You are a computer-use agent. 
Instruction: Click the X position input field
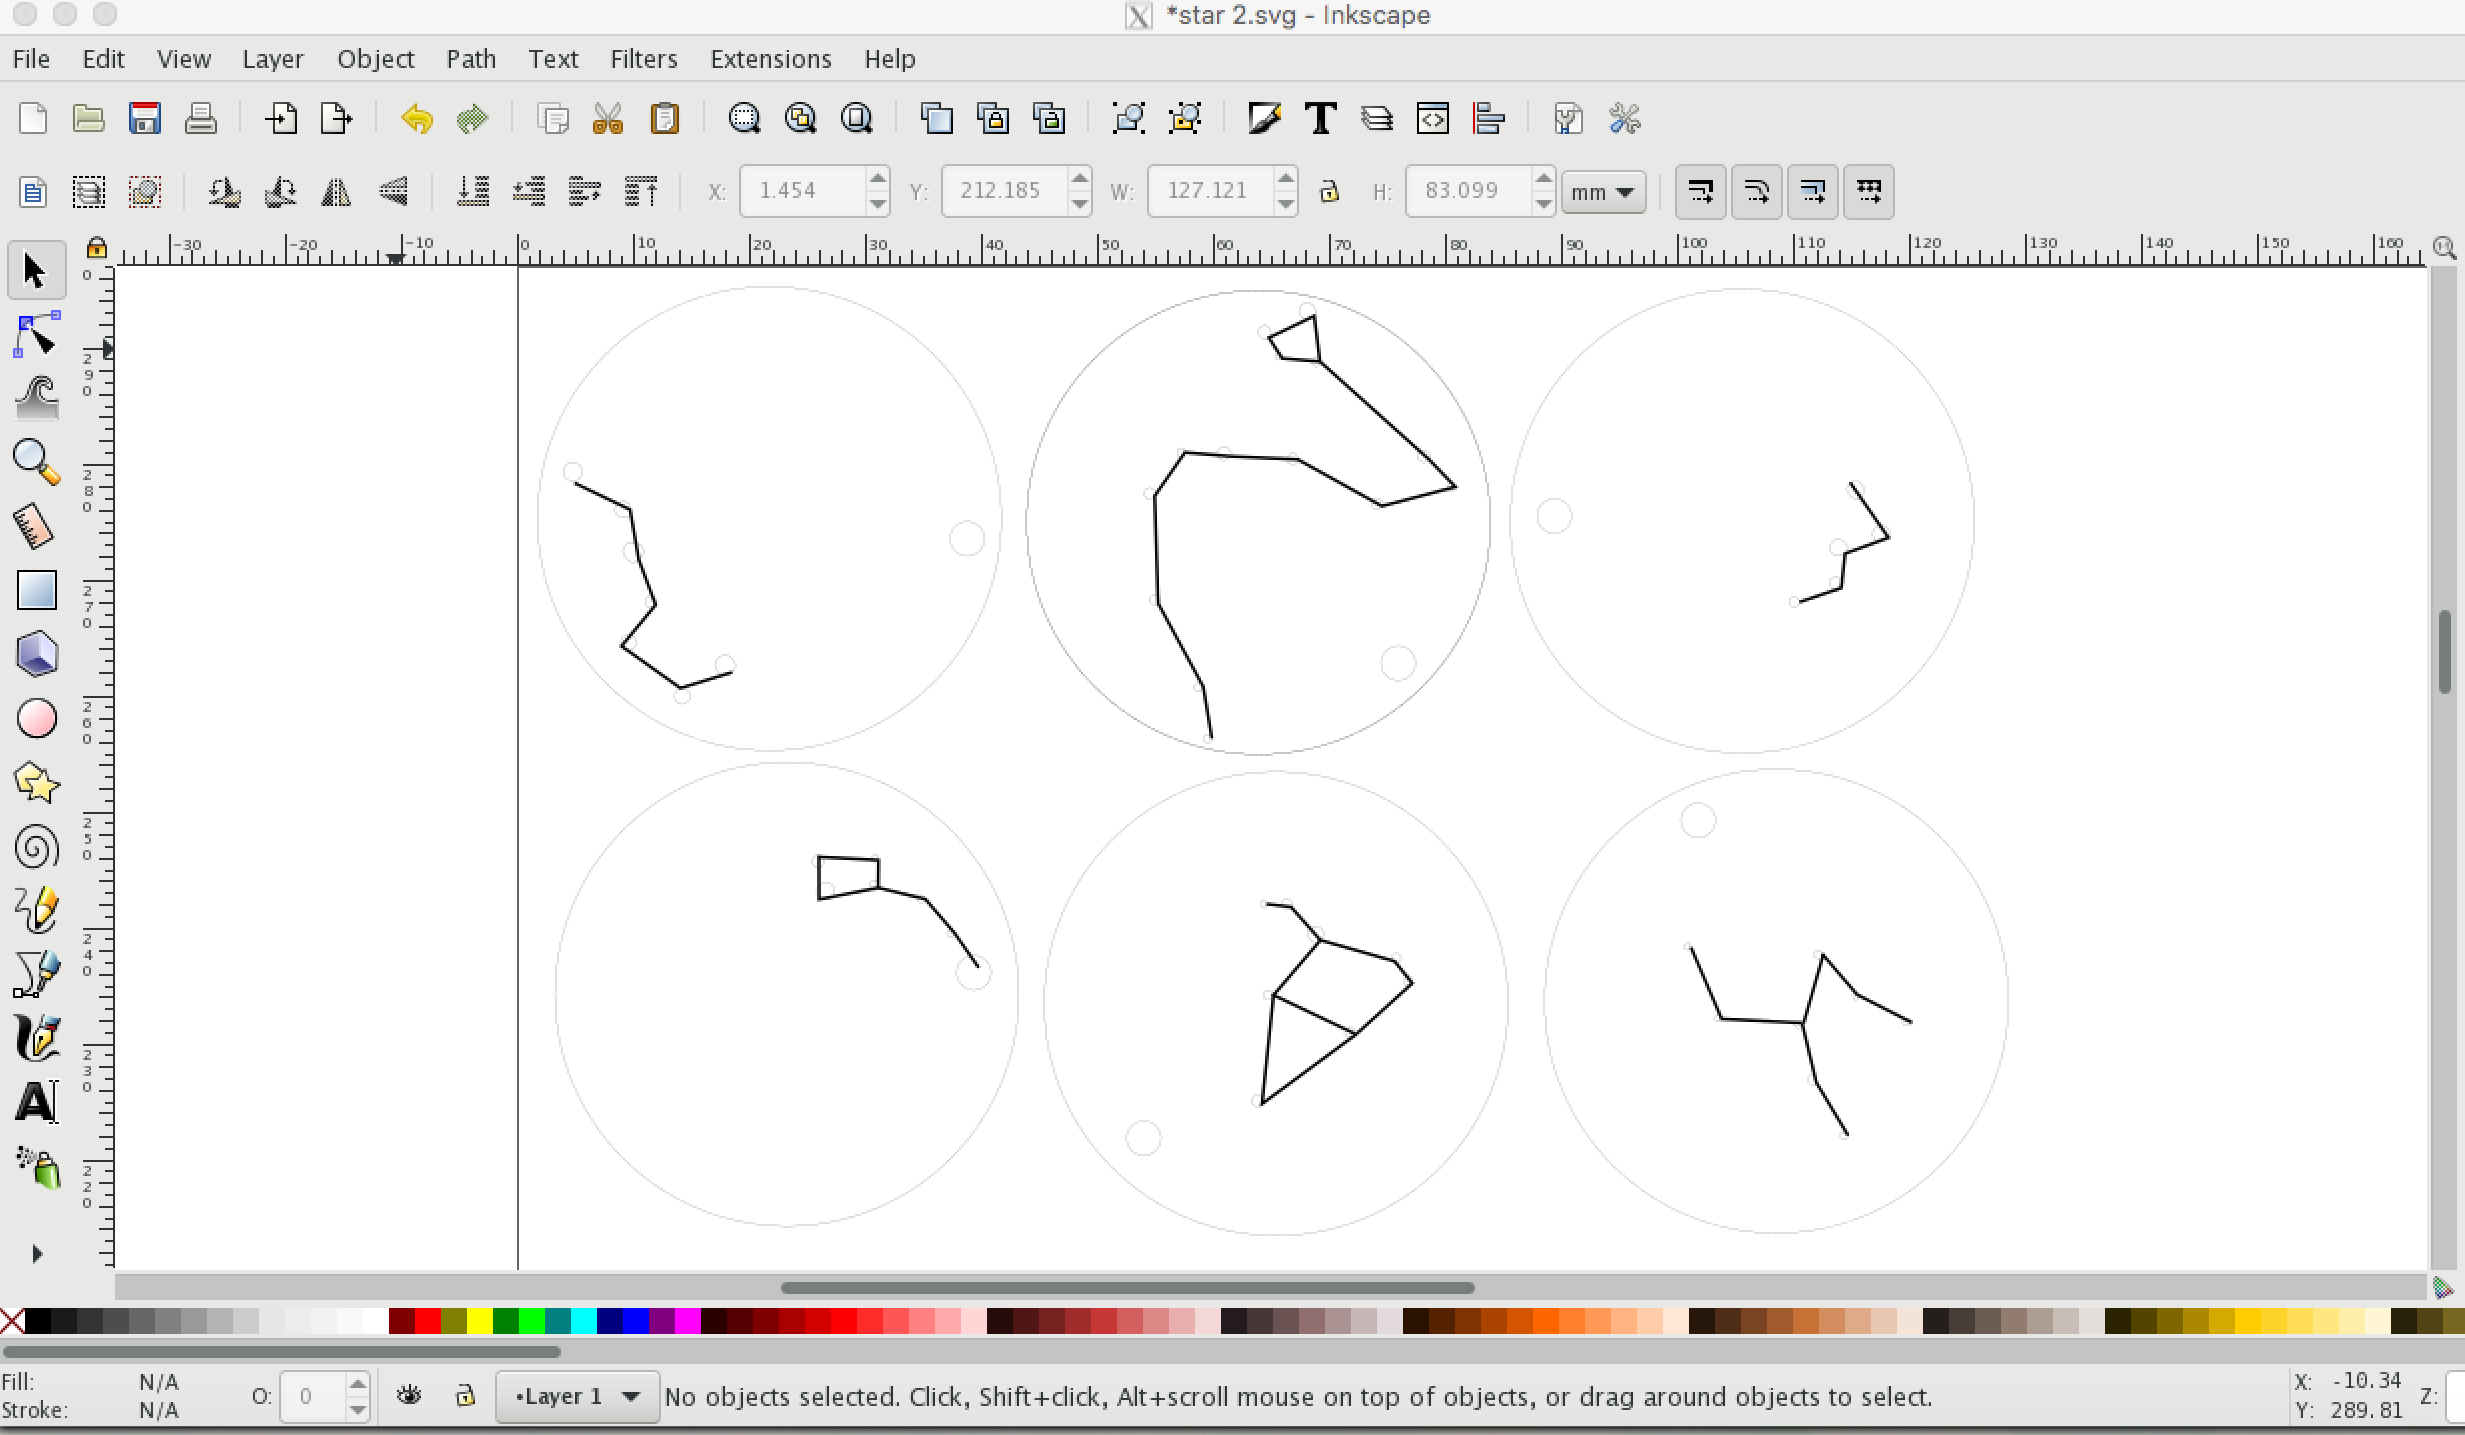point(802,191)
